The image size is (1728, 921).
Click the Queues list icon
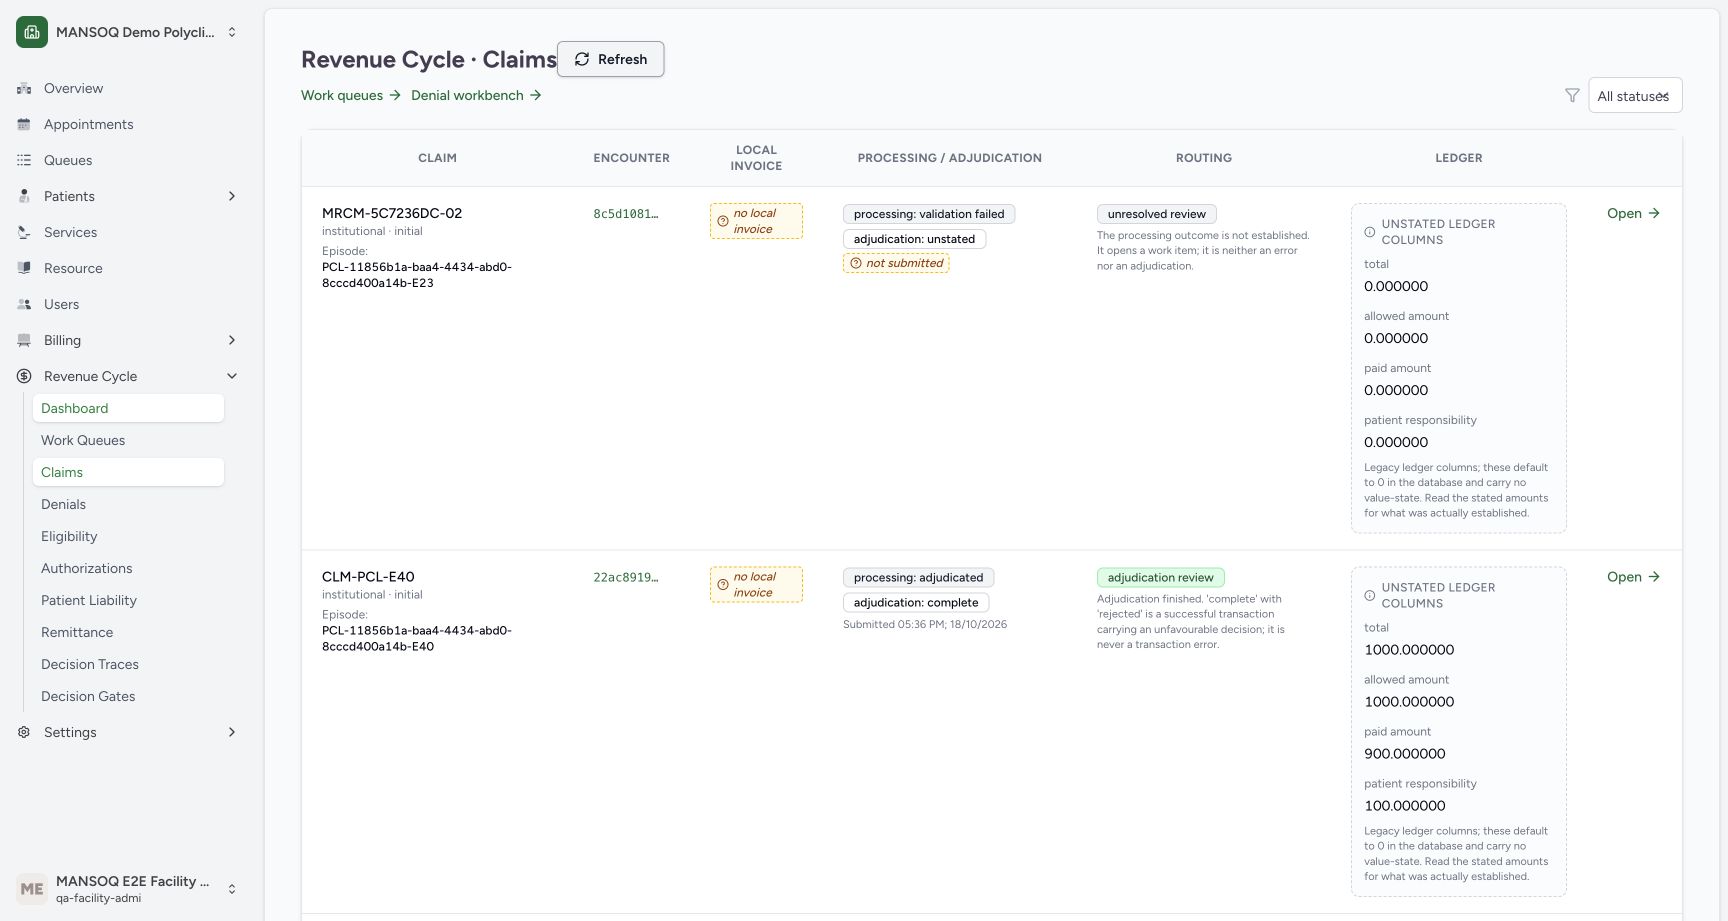24,160
